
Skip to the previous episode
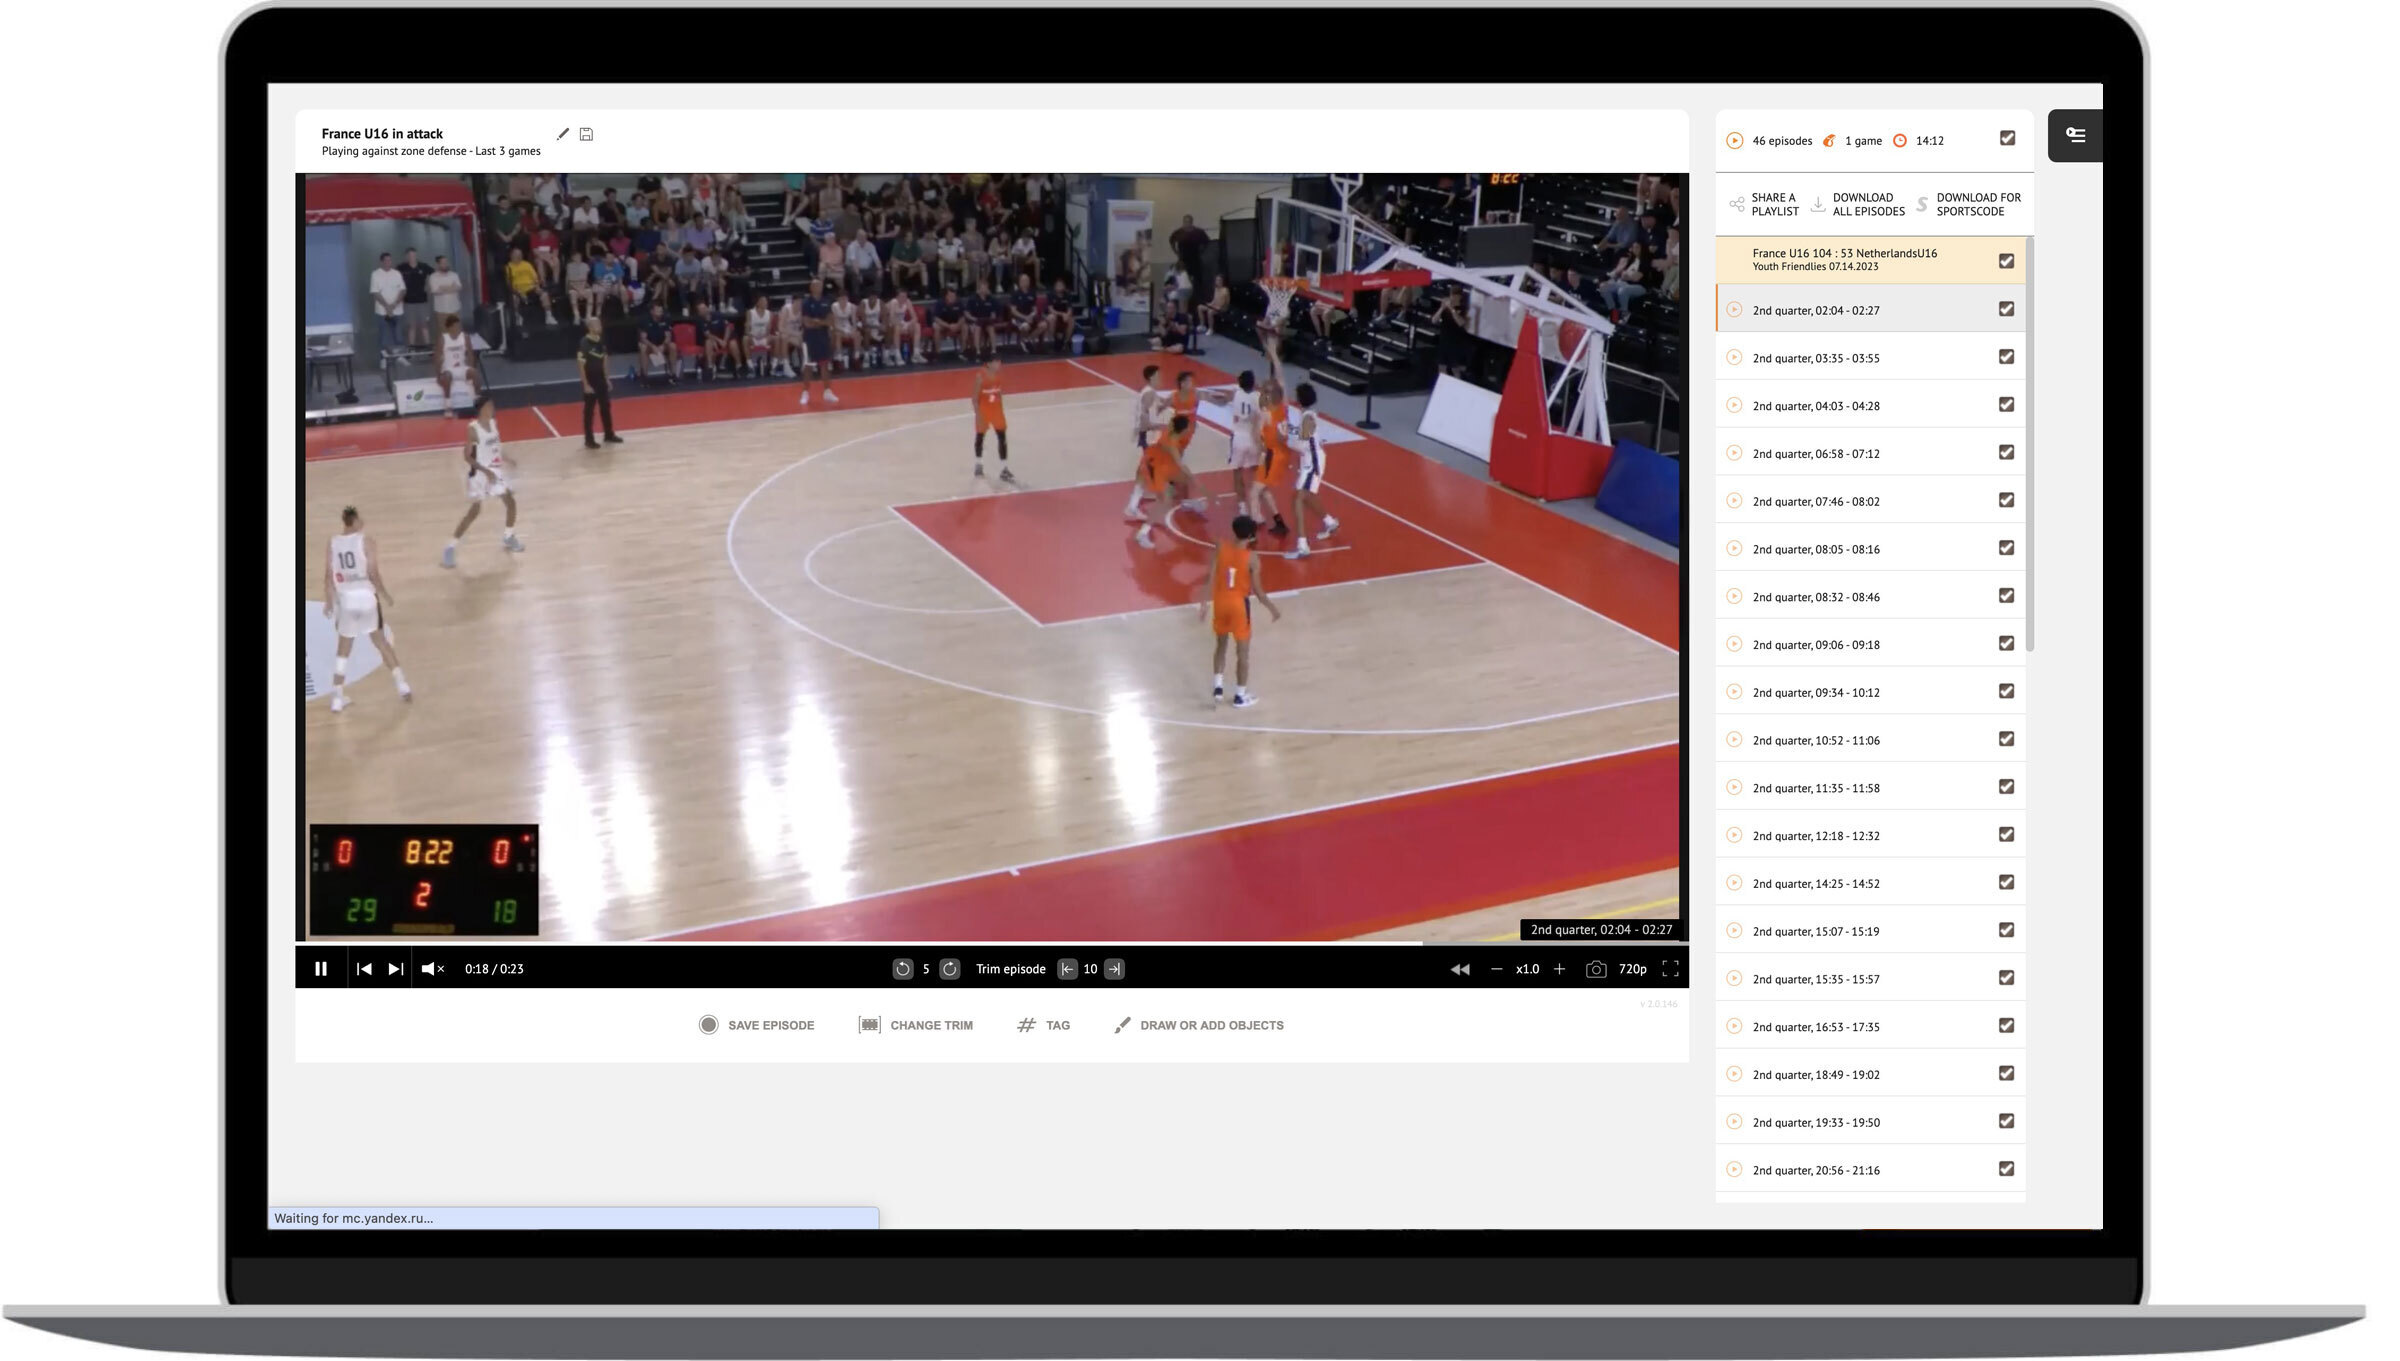[364, 969]
